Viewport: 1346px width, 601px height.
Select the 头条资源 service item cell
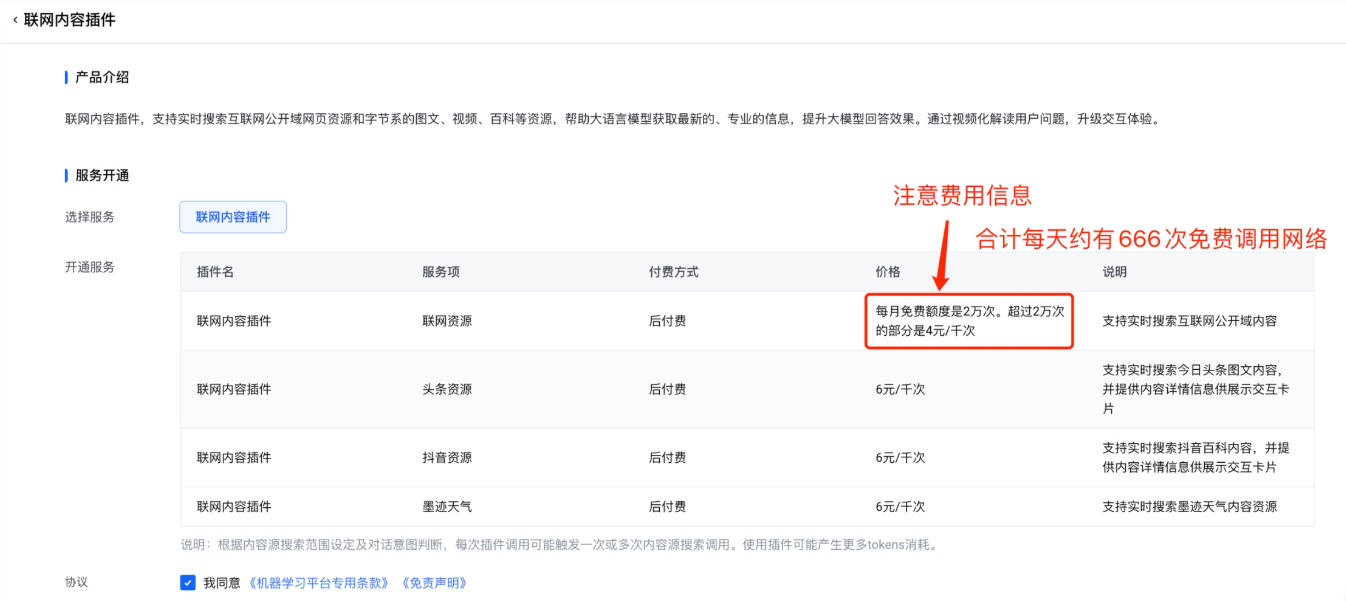pos(447,389)
